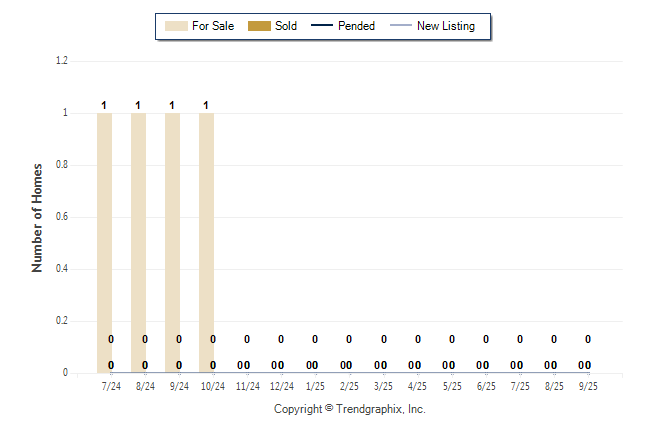
Task: Click the Pended dark line marker
Action: click(321, 26)
